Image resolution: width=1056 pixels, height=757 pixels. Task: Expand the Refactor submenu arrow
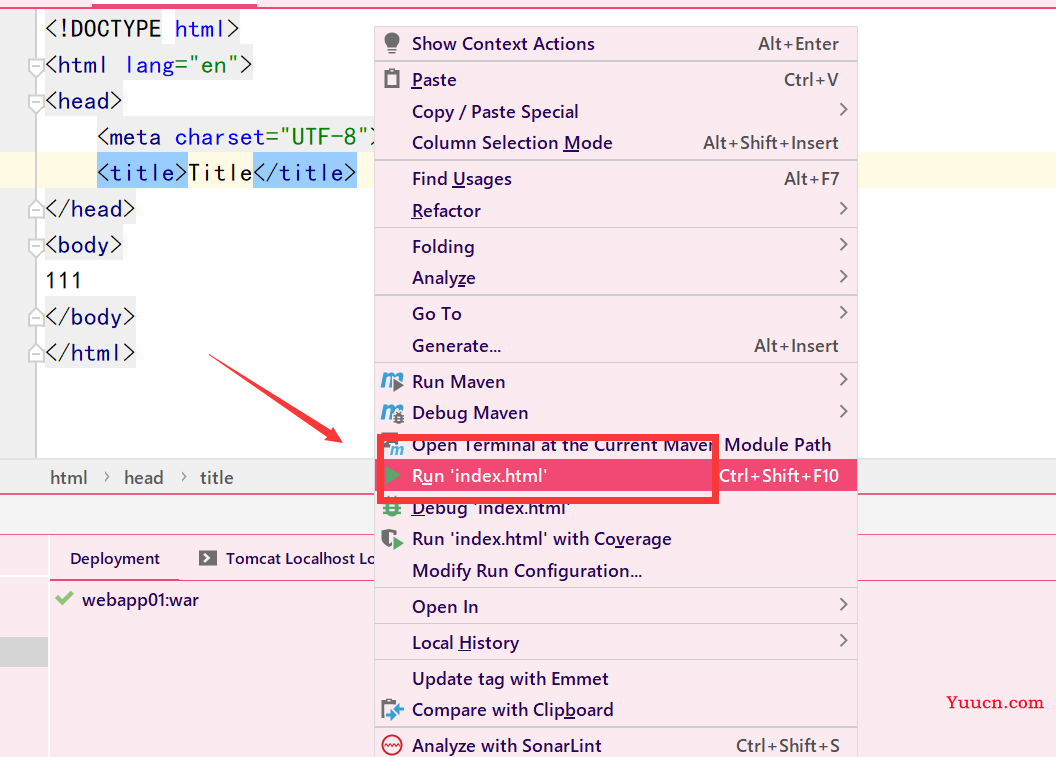[x=843, y=208]
